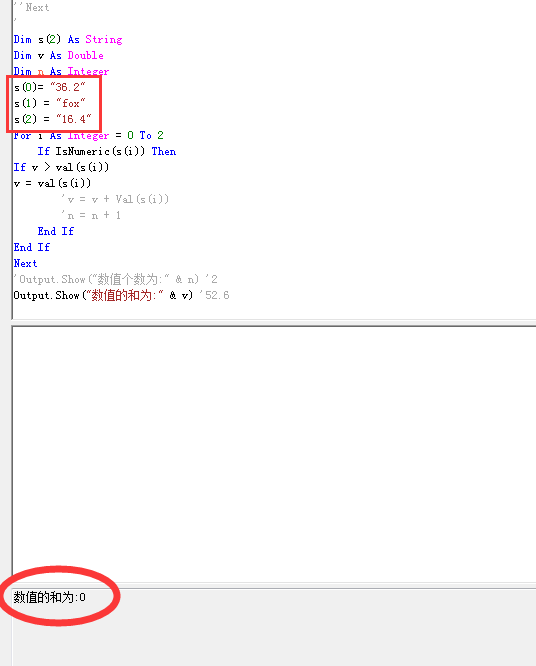
Task: Click inside the empty middle pane
Action: coord(274,454)
